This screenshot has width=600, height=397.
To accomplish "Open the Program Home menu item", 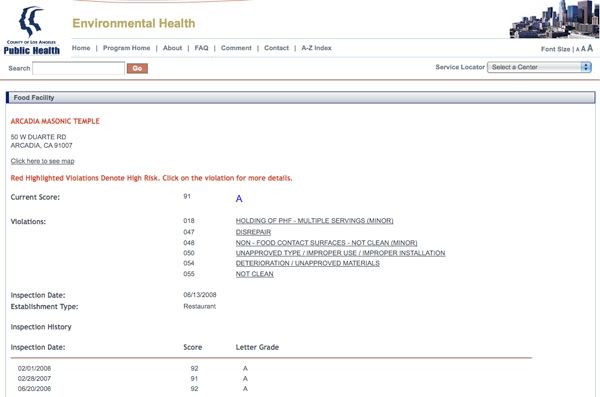I will coord(127,48).
